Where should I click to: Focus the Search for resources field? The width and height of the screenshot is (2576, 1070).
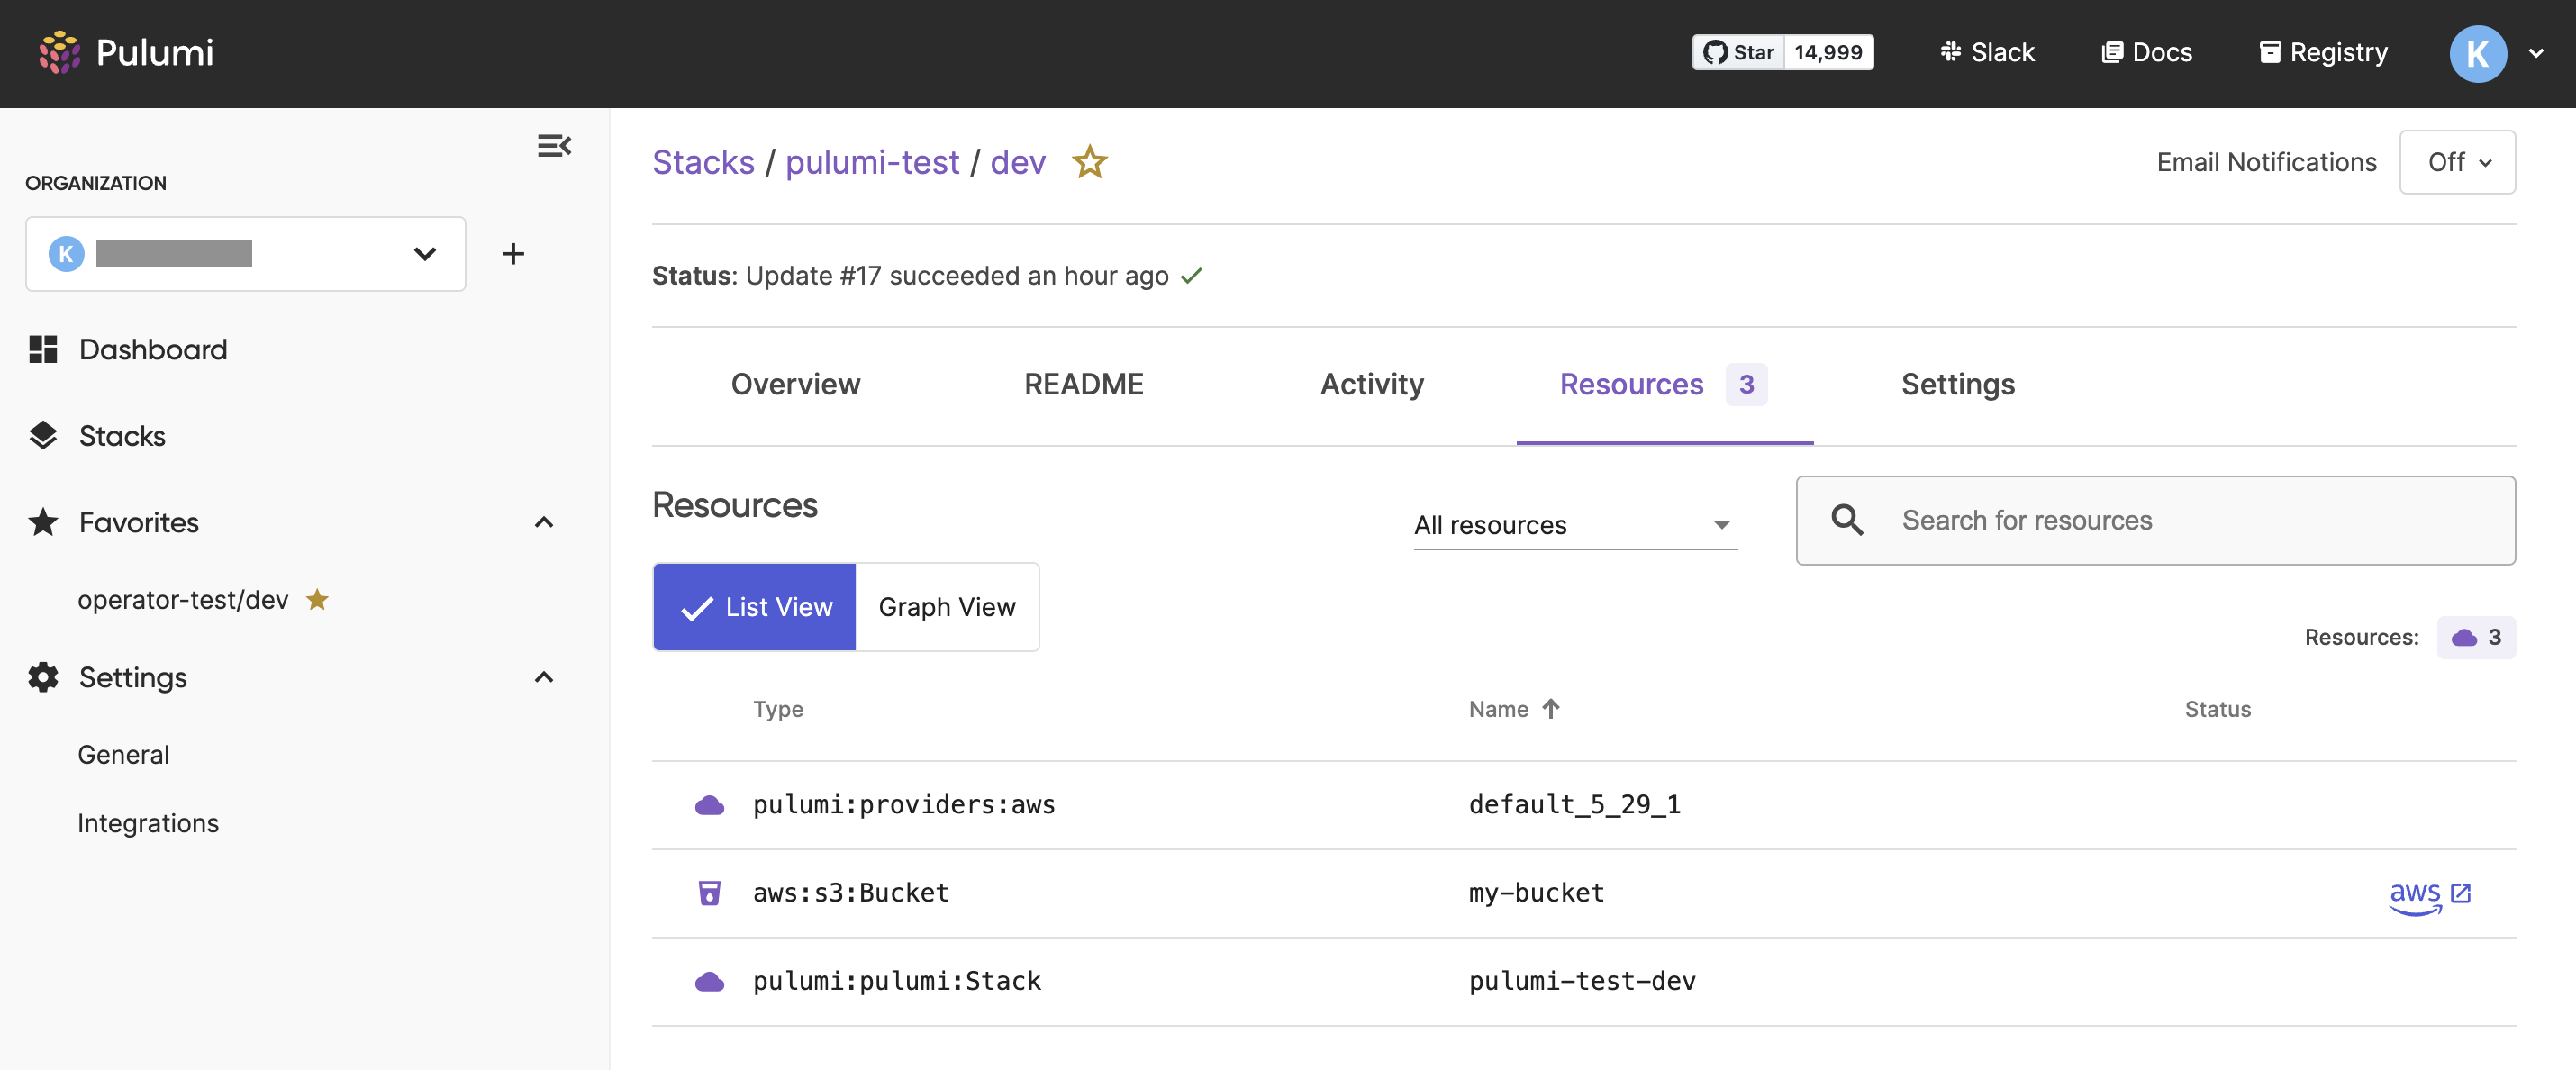point(2156,520)
